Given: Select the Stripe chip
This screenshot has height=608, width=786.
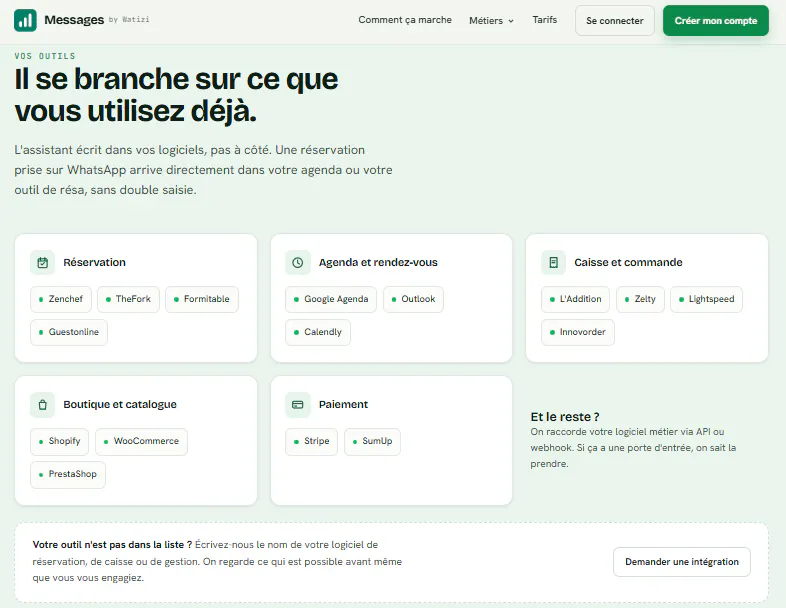Looking at the screenshot, I should (x=311, y=442).
